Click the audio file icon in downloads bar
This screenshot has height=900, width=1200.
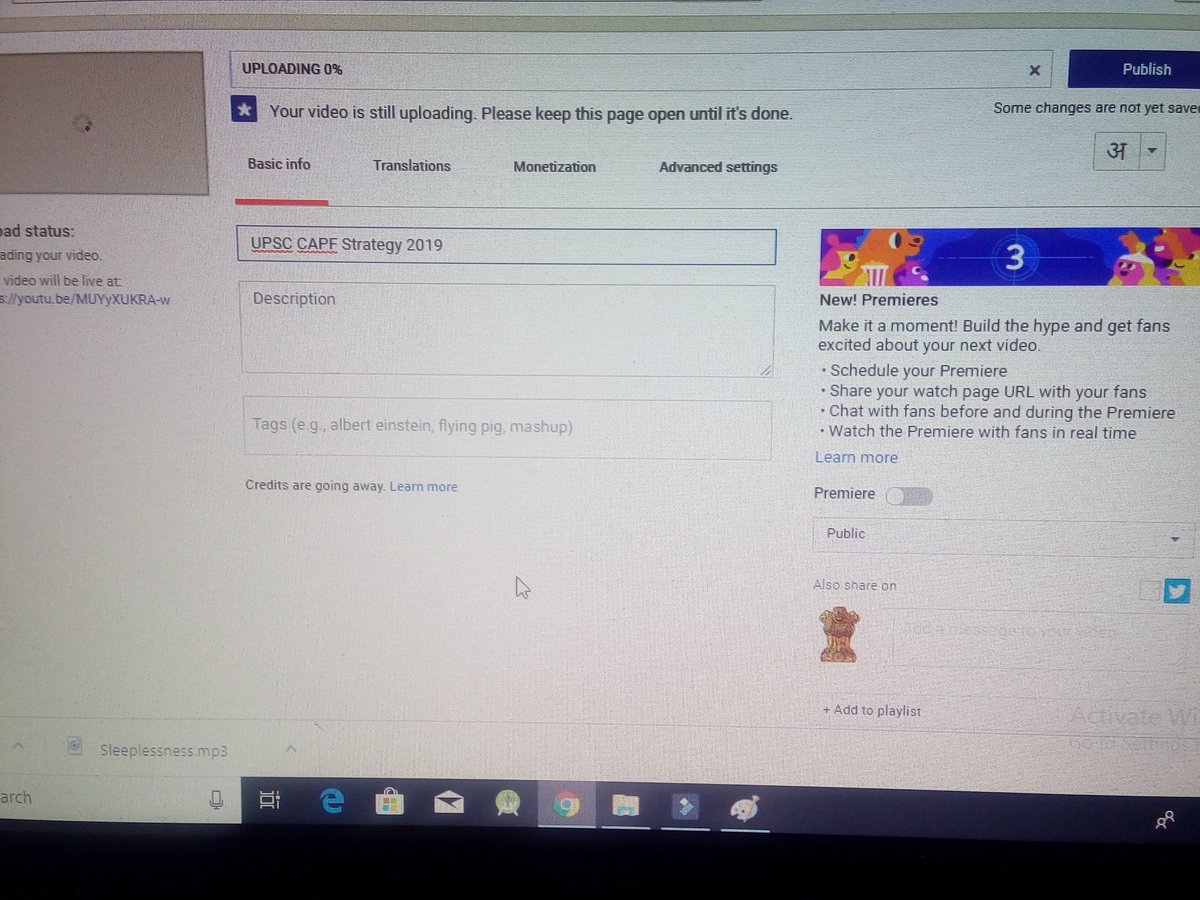coord(74,746)
